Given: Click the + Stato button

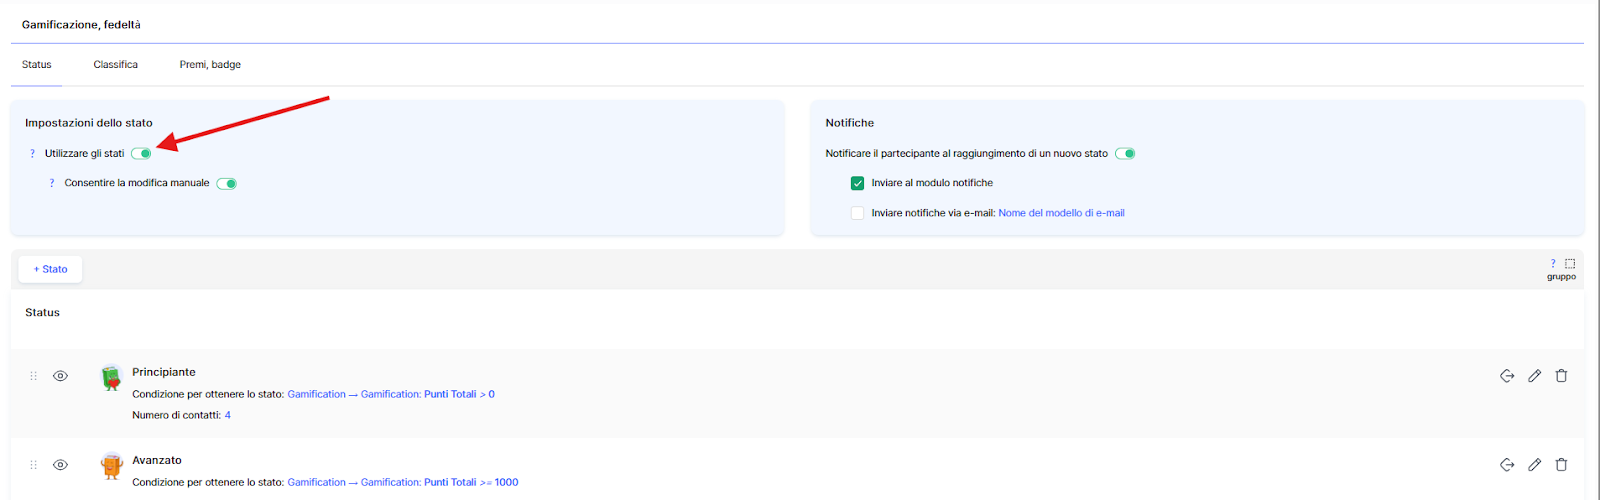Looking at the screenshot, I should (50, 269).
